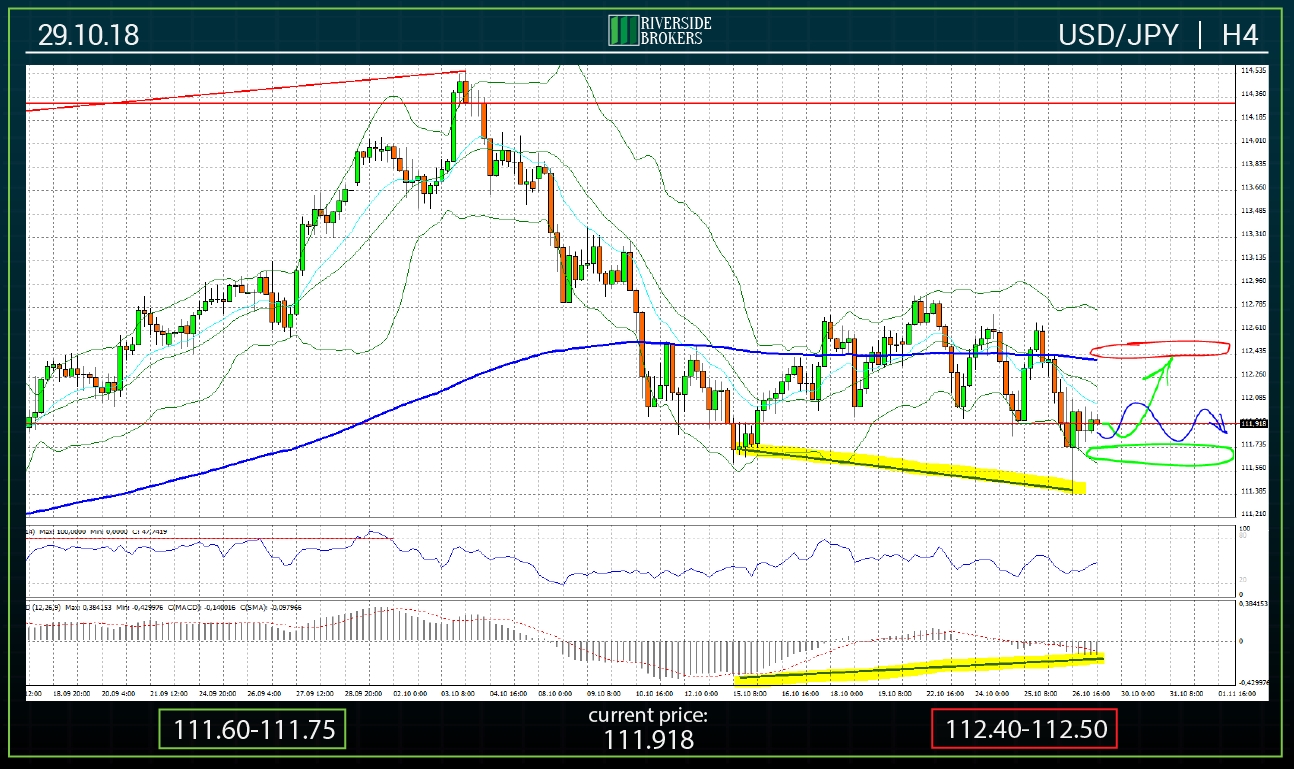Click the 113.660 price axis label
This screenshot has height=769, width=1294.
pos(1253,187)
